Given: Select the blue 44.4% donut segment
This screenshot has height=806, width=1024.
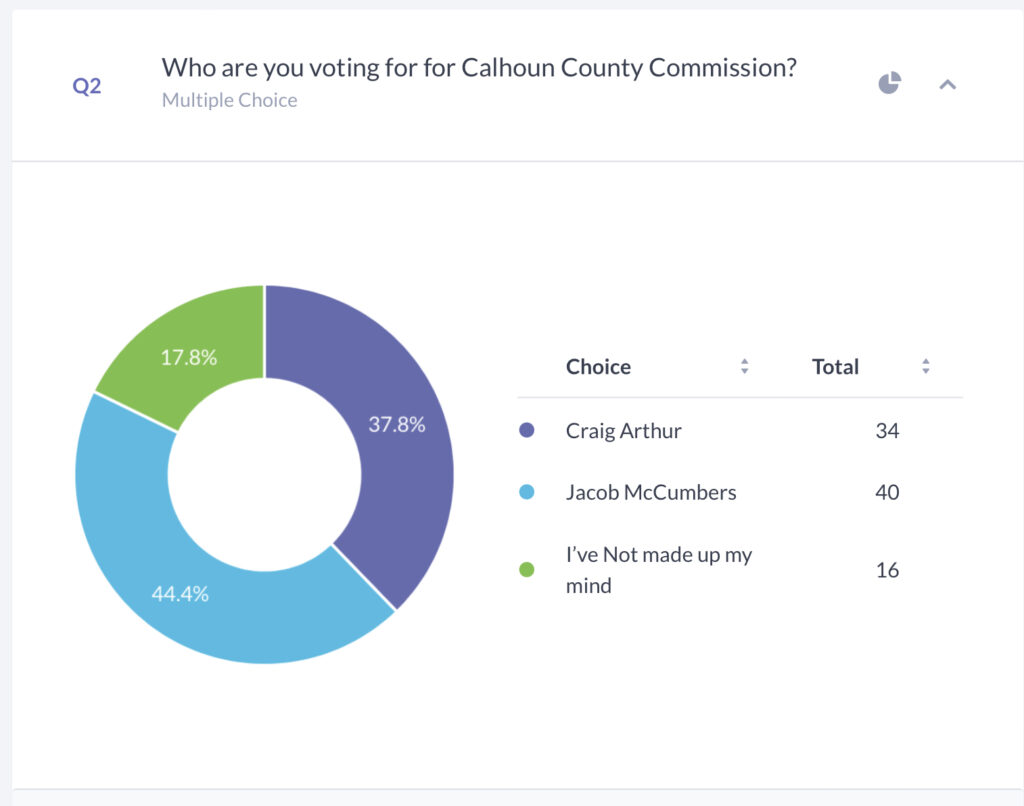Looking at the screenshot, I should (x=180, y=594).
